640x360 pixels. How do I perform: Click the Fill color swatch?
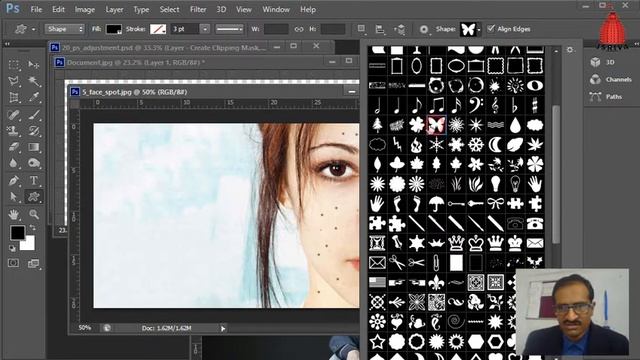(113, 29)
